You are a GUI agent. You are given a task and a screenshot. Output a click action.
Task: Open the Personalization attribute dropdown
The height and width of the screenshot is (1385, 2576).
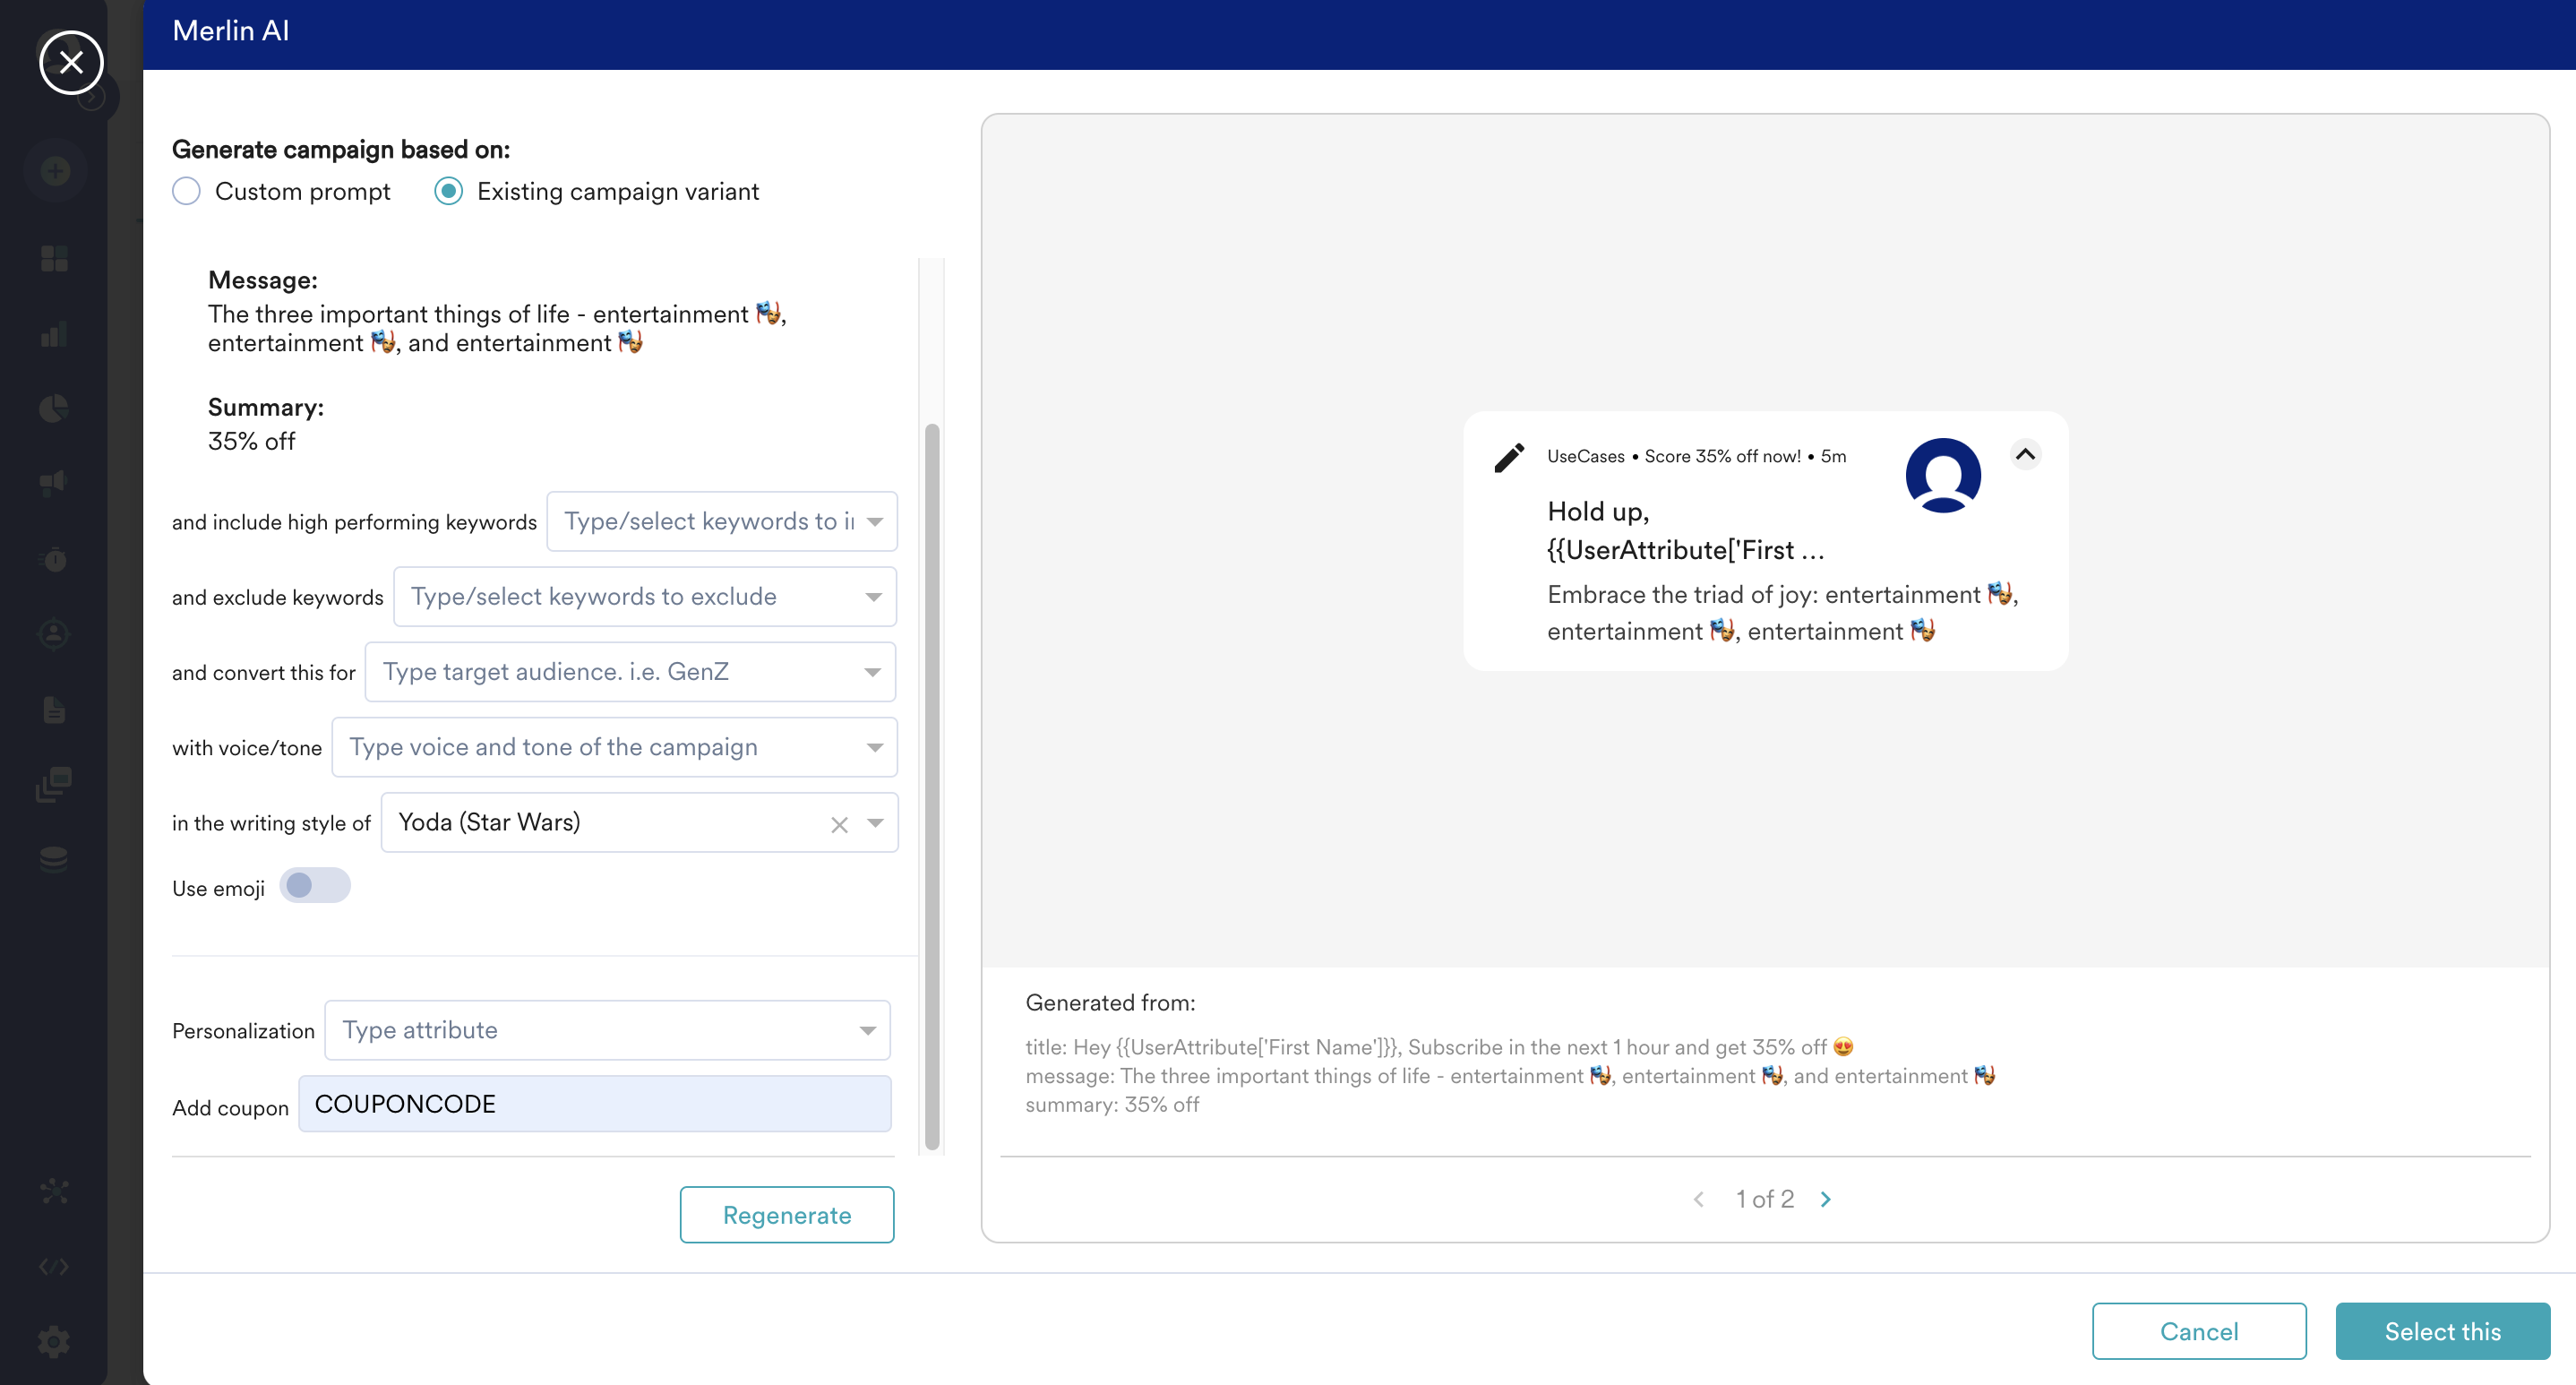pos(607,1030)
